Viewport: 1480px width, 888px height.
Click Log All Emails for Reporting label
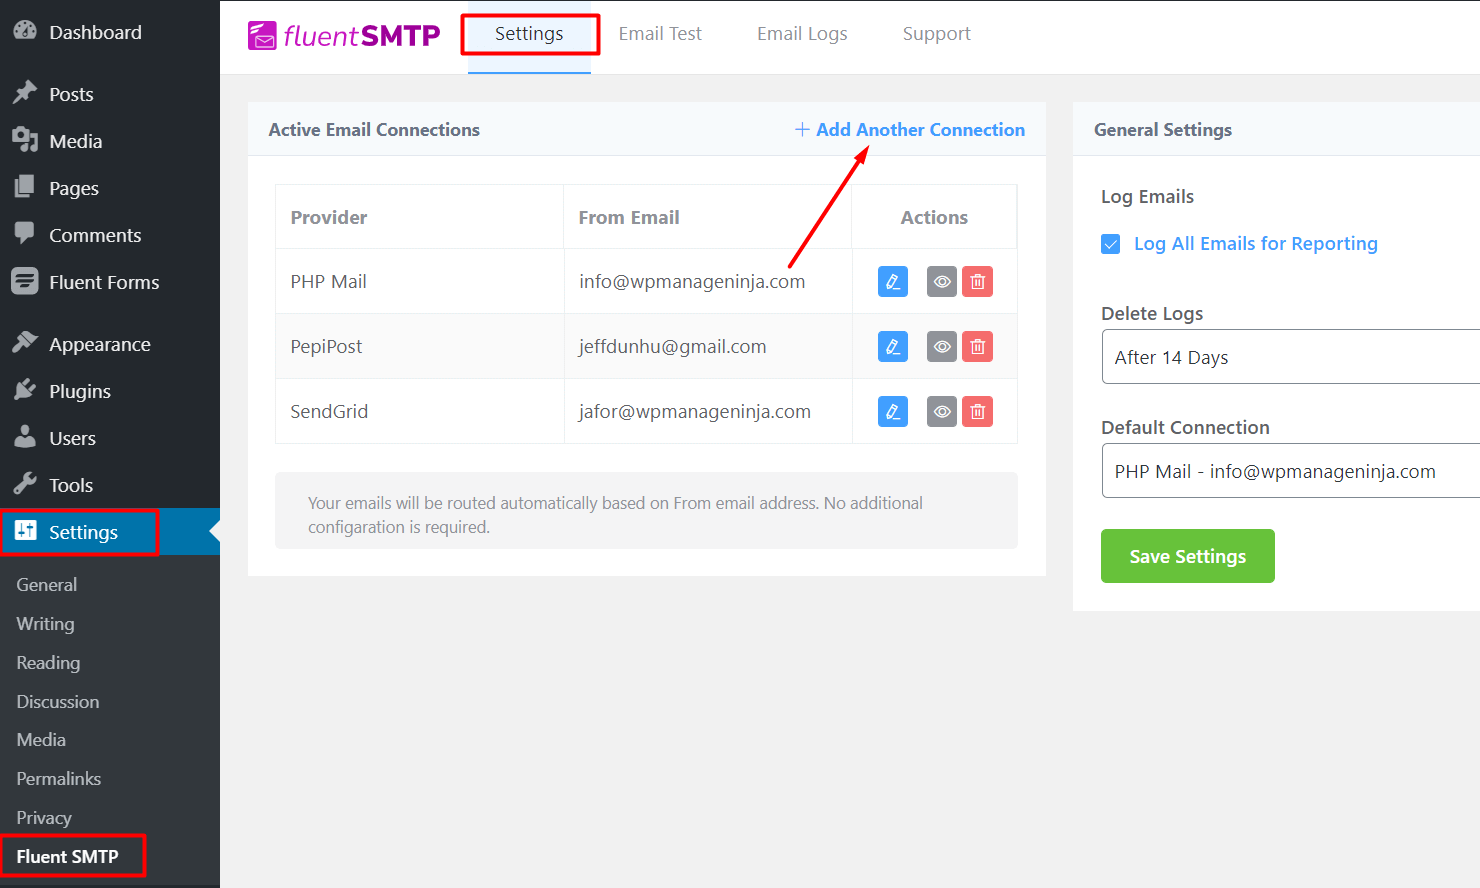[x=1256, y=244]
